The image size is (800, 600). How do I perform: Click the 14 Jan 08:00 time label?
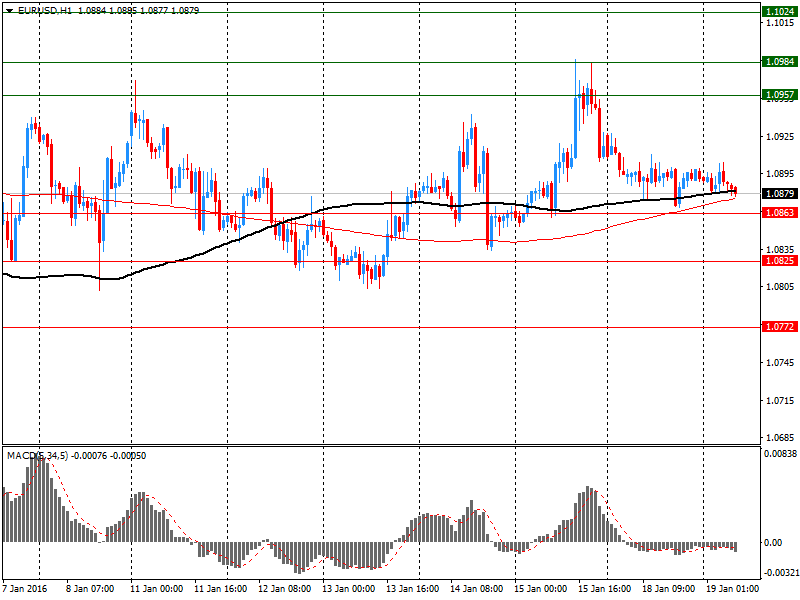pos(477,589)
